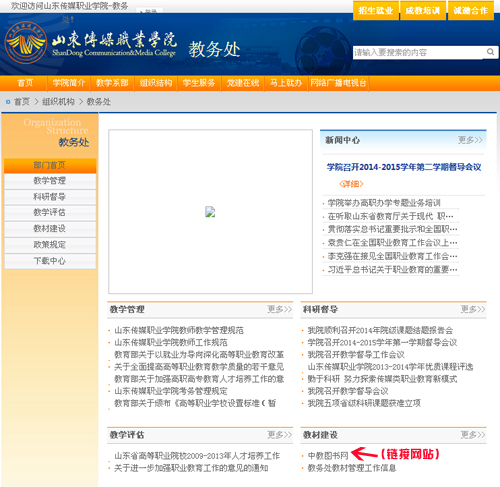Open 学院简介 navigation menu item
This screenshot has width=500, height=487.
click(x=69, y=83)
